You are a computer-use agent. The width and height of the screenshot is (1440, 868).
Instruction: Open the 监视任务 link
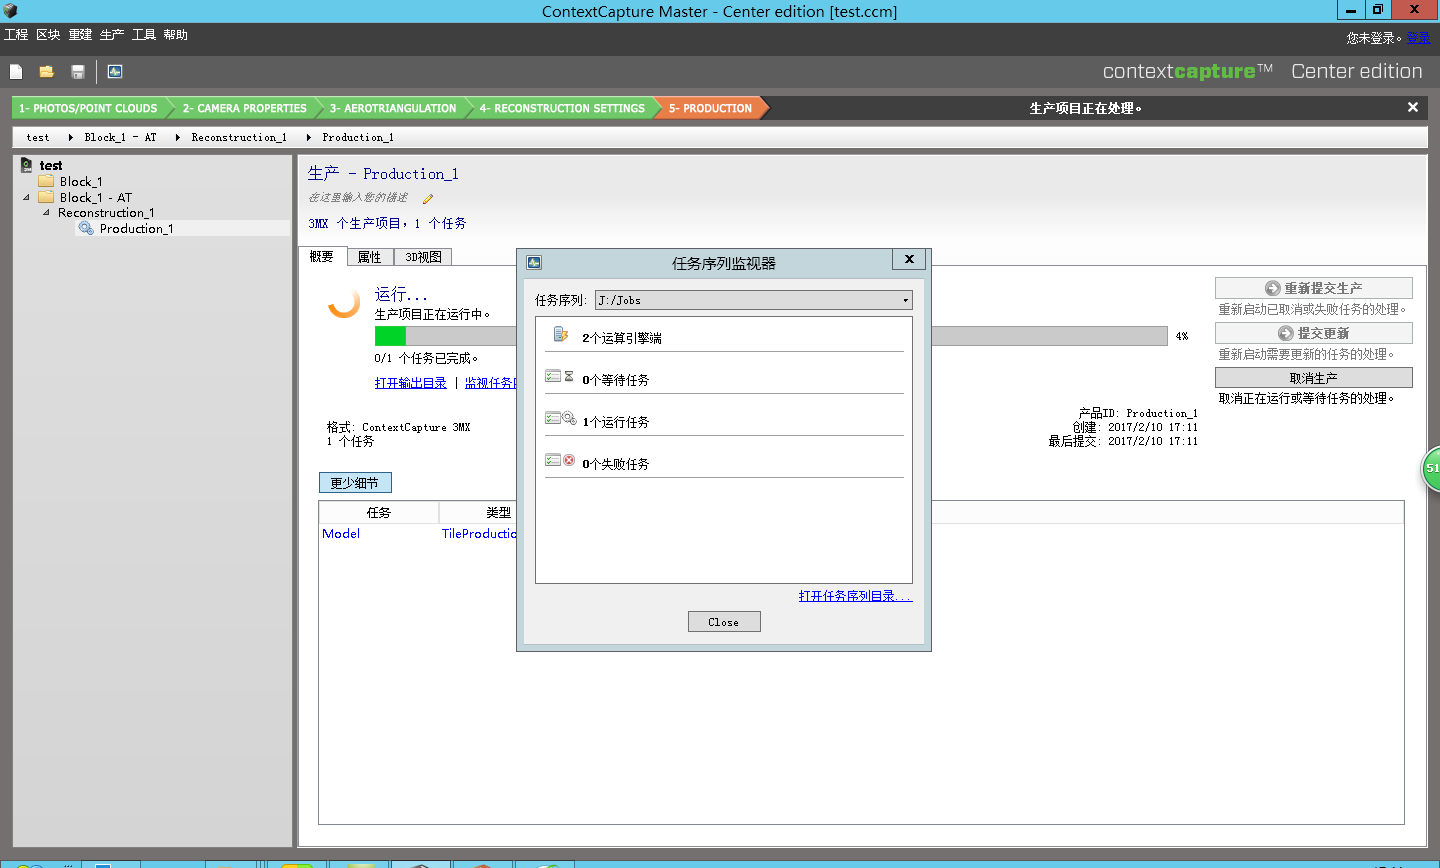(x=490, y=383)
